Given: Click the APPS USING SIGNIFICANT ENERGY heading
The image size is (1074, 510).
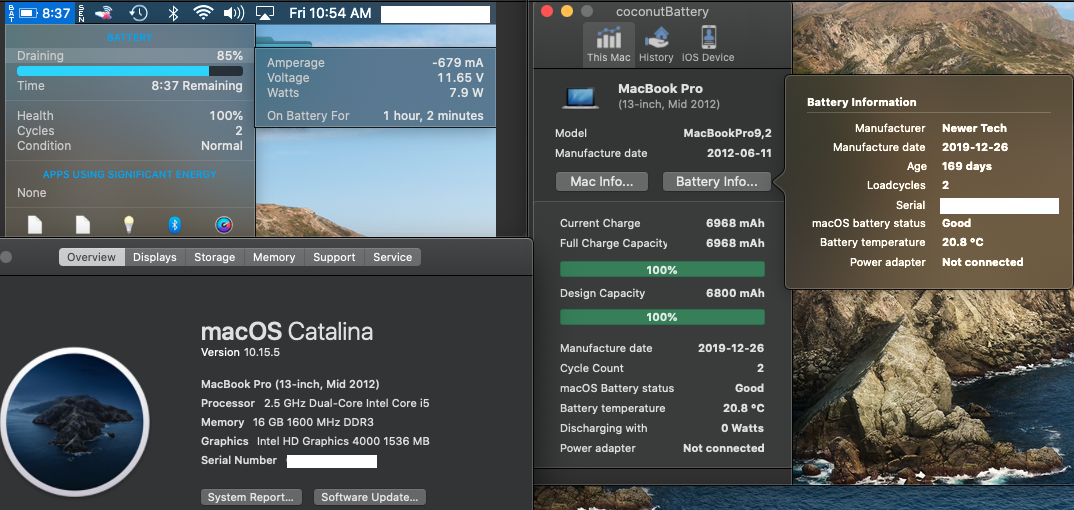Looking at the screenshot, I should tap(129, 175).
